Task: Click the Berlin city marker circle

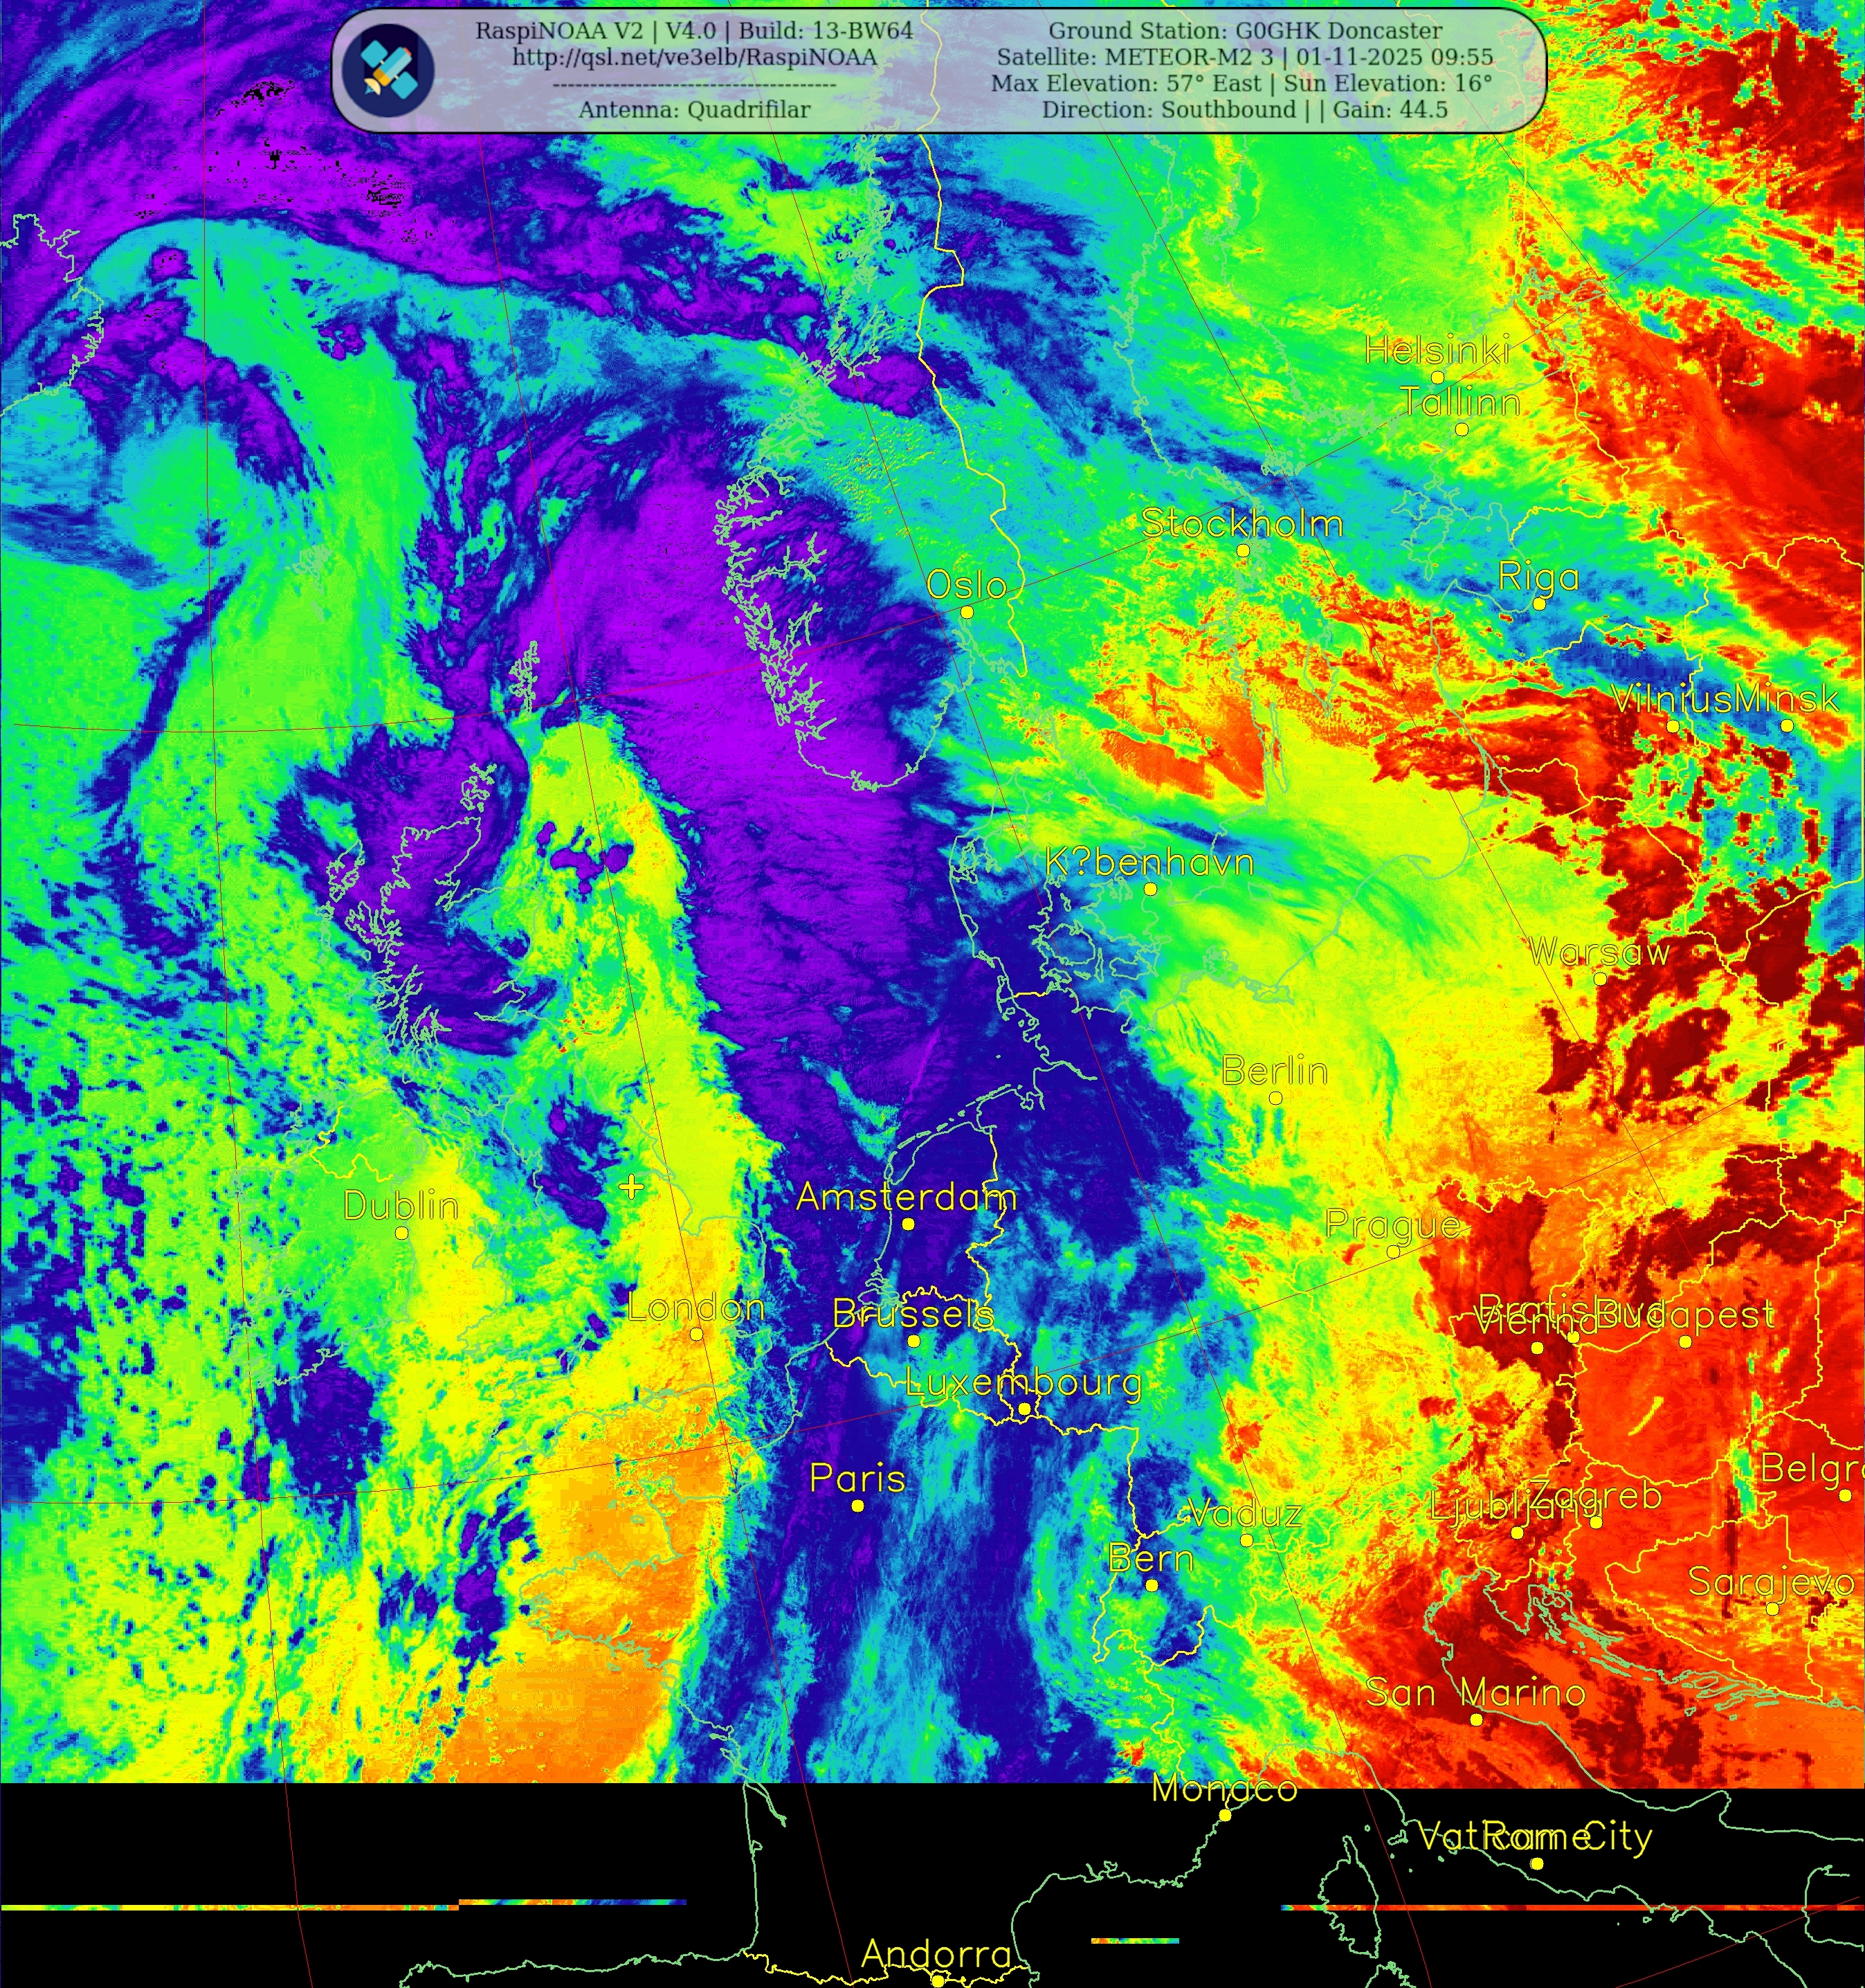Action: [1276, 1098]
